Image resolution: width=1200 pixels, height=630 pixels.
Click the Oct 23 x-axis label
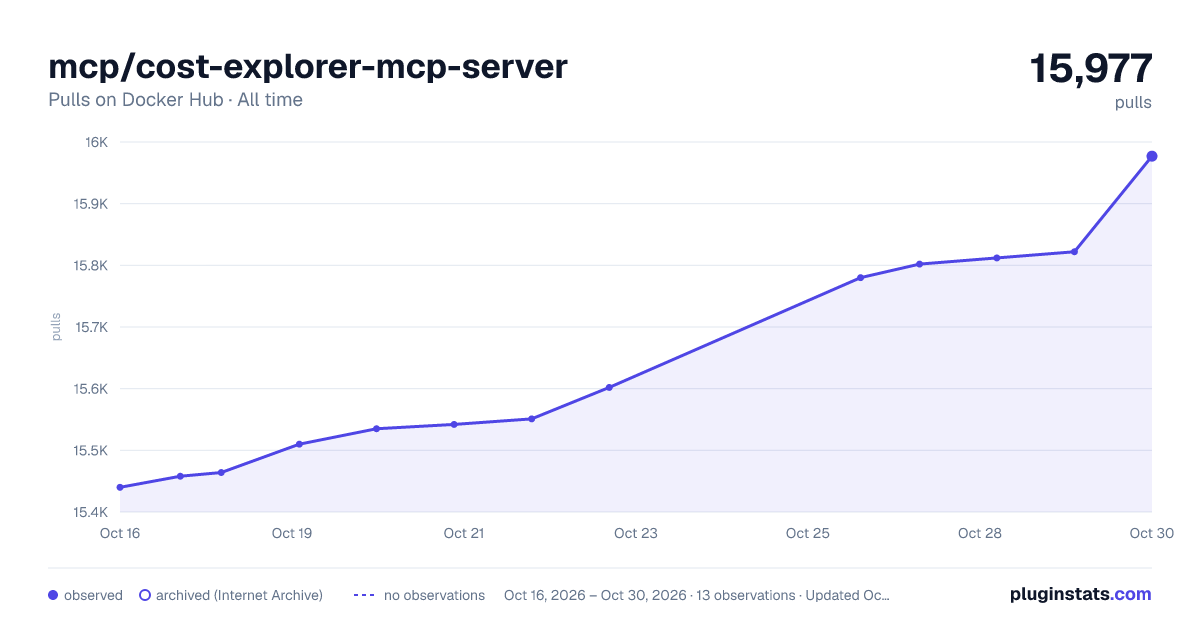[x=636, y=533]
